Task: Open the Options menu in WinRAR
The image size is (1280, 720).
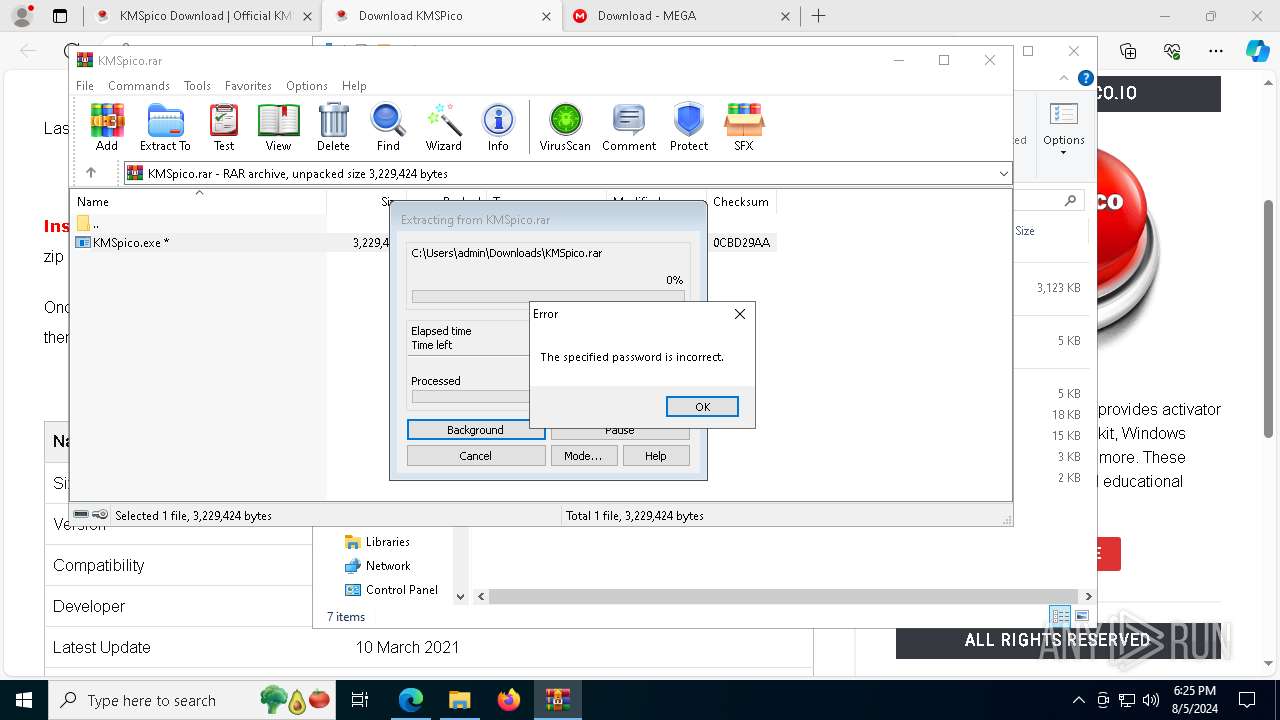Action: 306,86
